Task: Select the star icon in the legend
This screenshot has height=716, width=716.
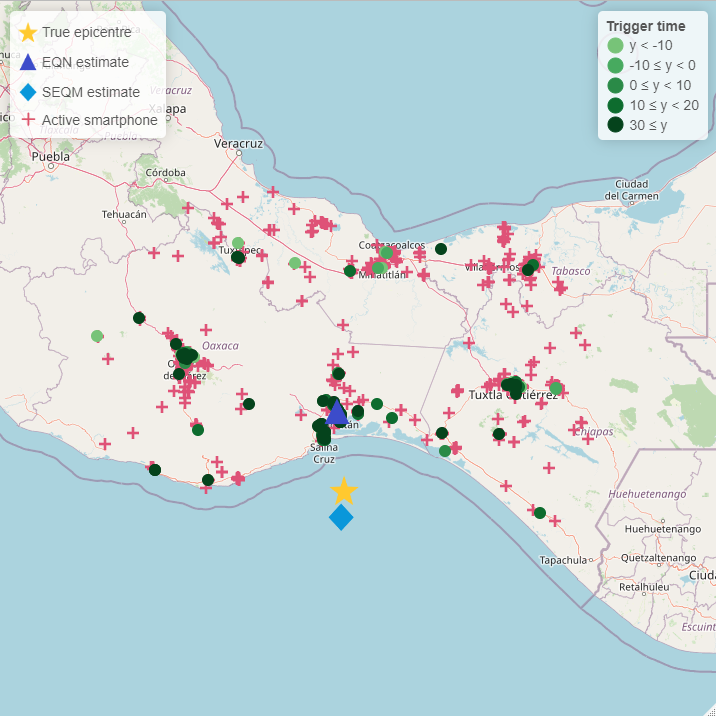Action: pos(28,32)
